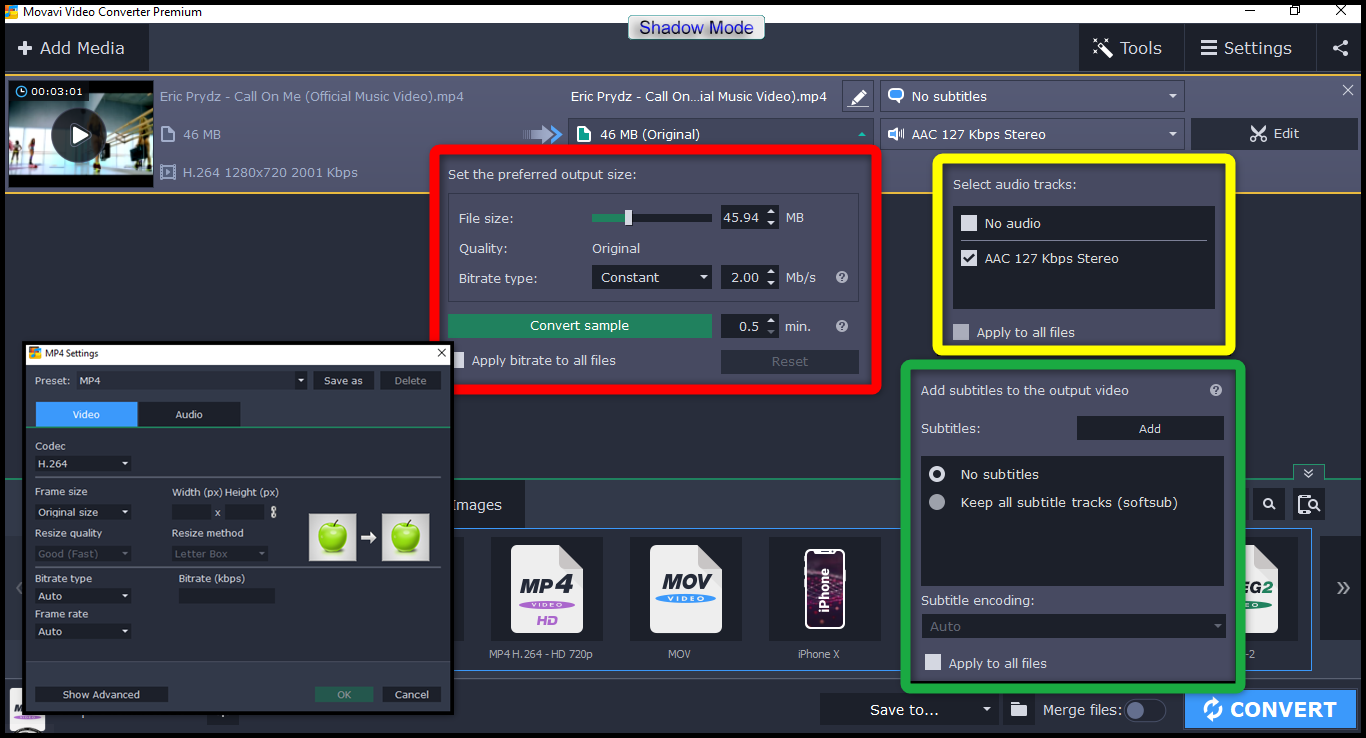This screenshot has height=738, width=1366.
Task: Select Keep all subtitle tracks (softsub)
Action: pyautogui.click(x=937, y=502)
